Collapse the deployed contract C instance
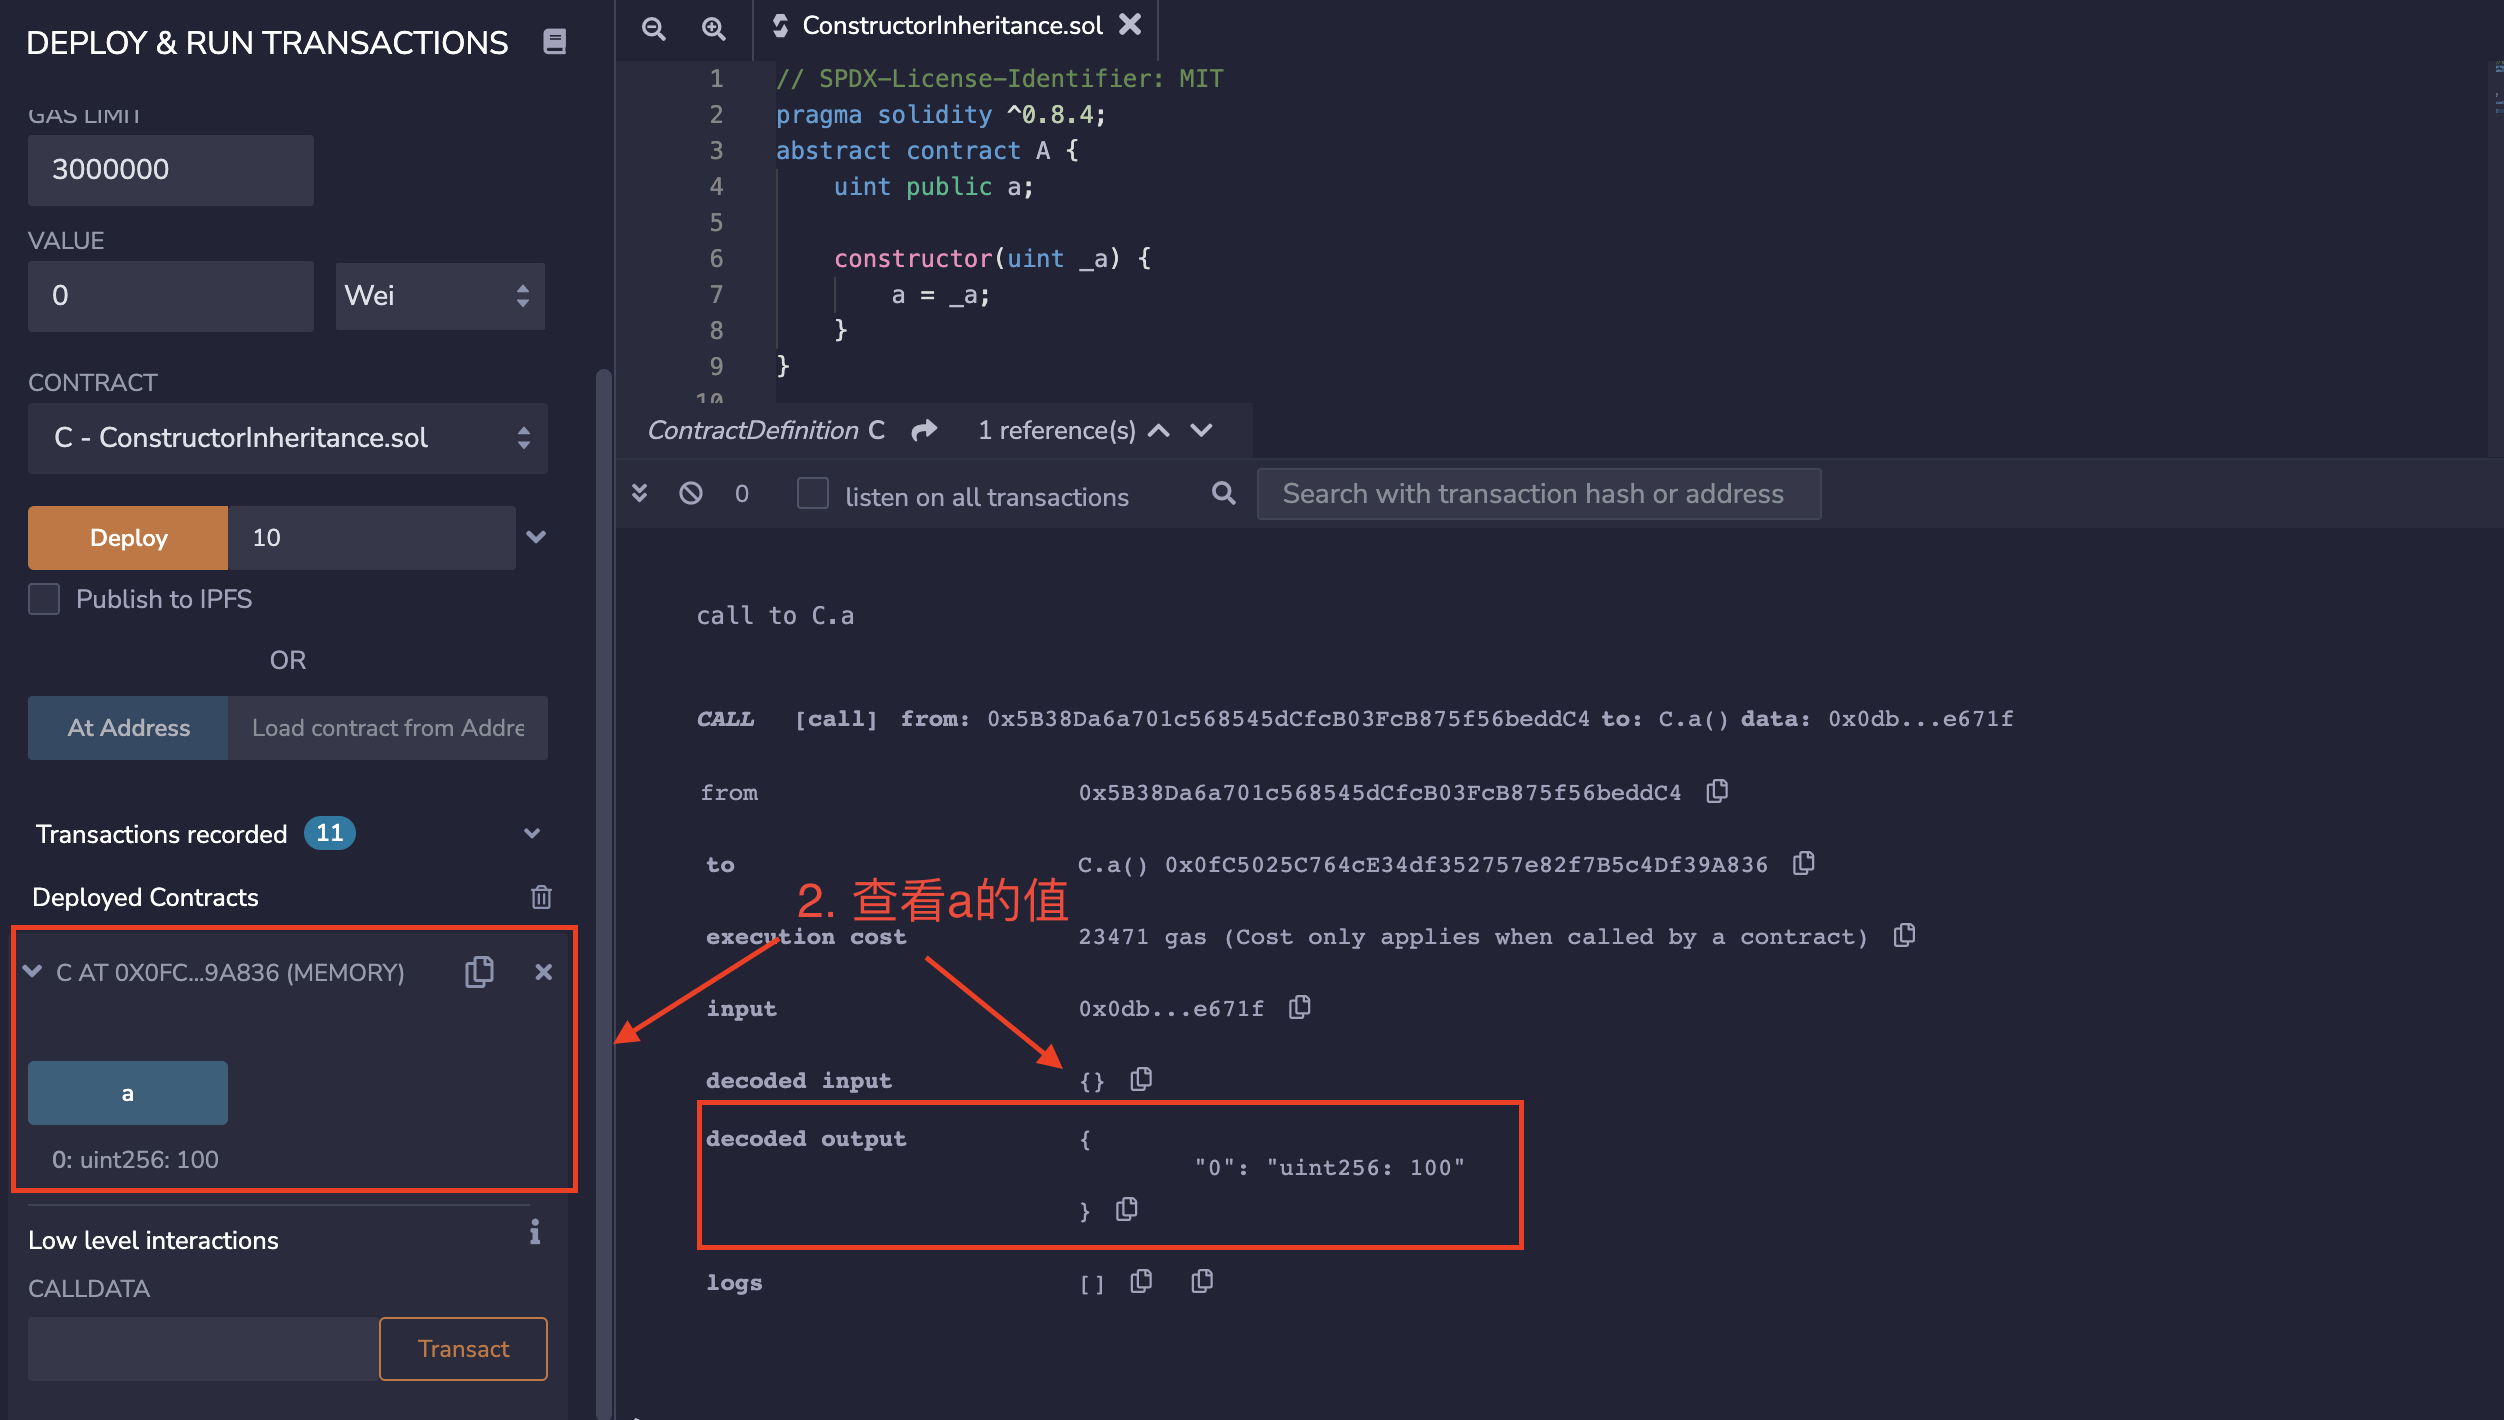The image size is (2504, 1420). point(33,972)
